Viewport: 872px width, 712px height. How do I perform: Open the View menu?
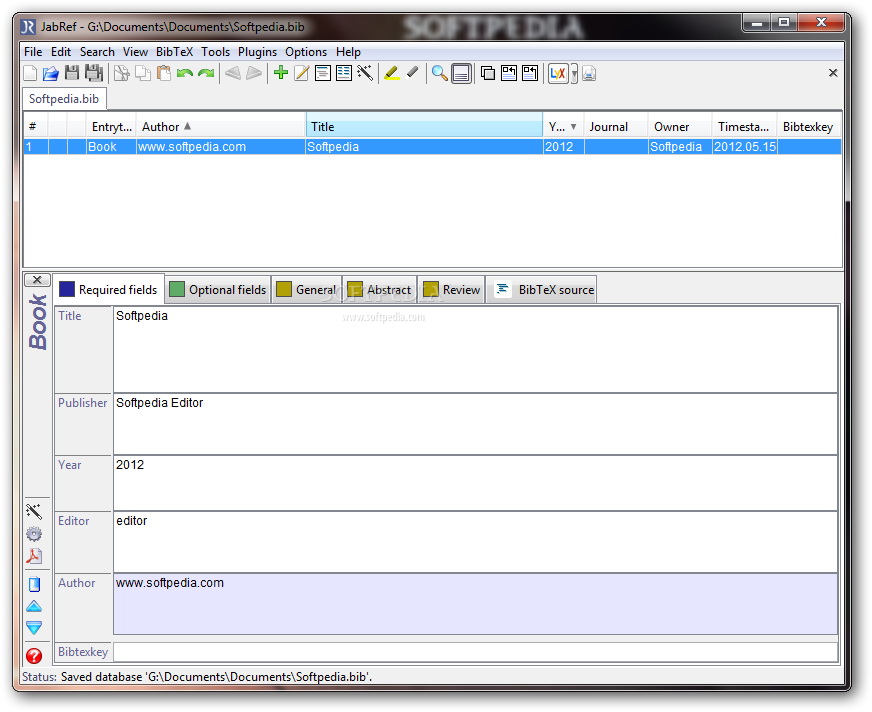tap(135, 52)
